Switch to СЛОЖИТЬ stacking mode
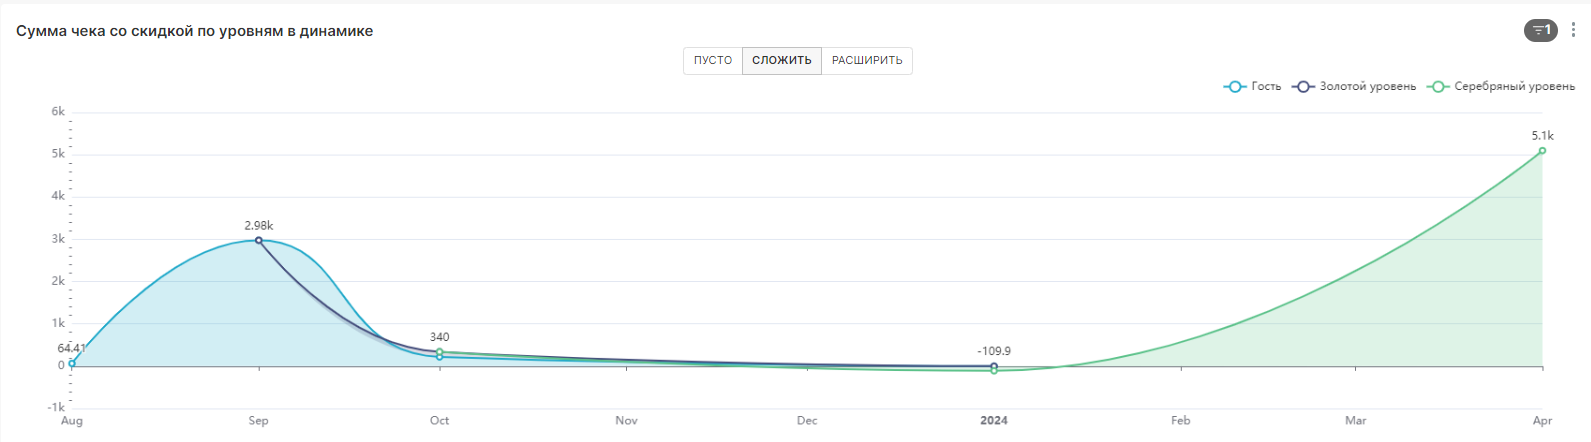This screenshot has height=442, width=1591. pyautogui.click(x=782, y=61)
